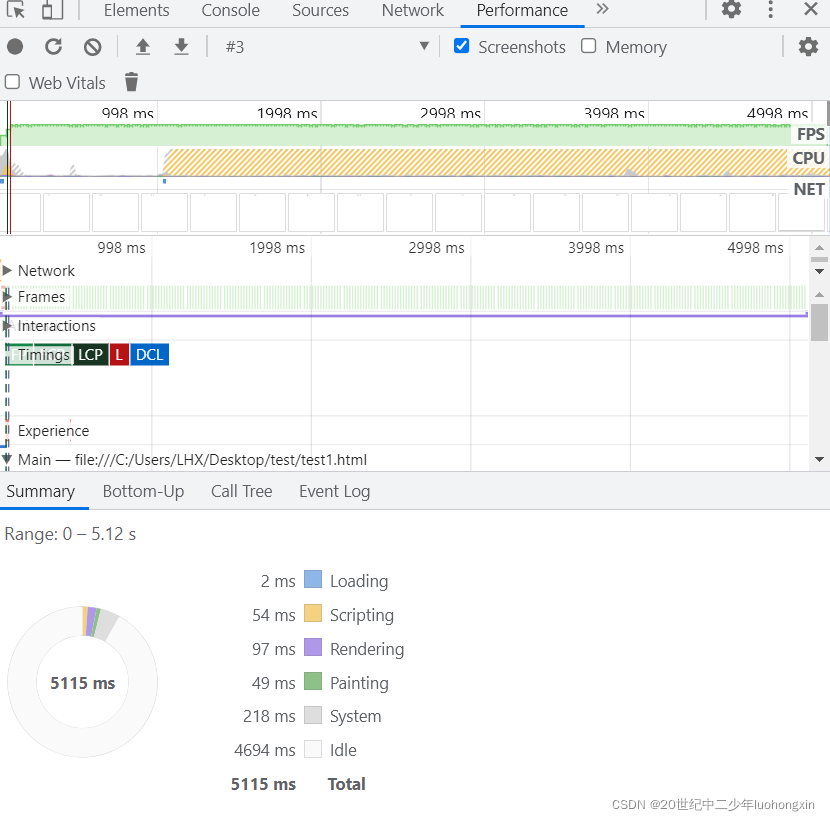Uncheck the Screenshots checkbox
The height and width of the screenshot is (821, 830).
click(462, 46)
